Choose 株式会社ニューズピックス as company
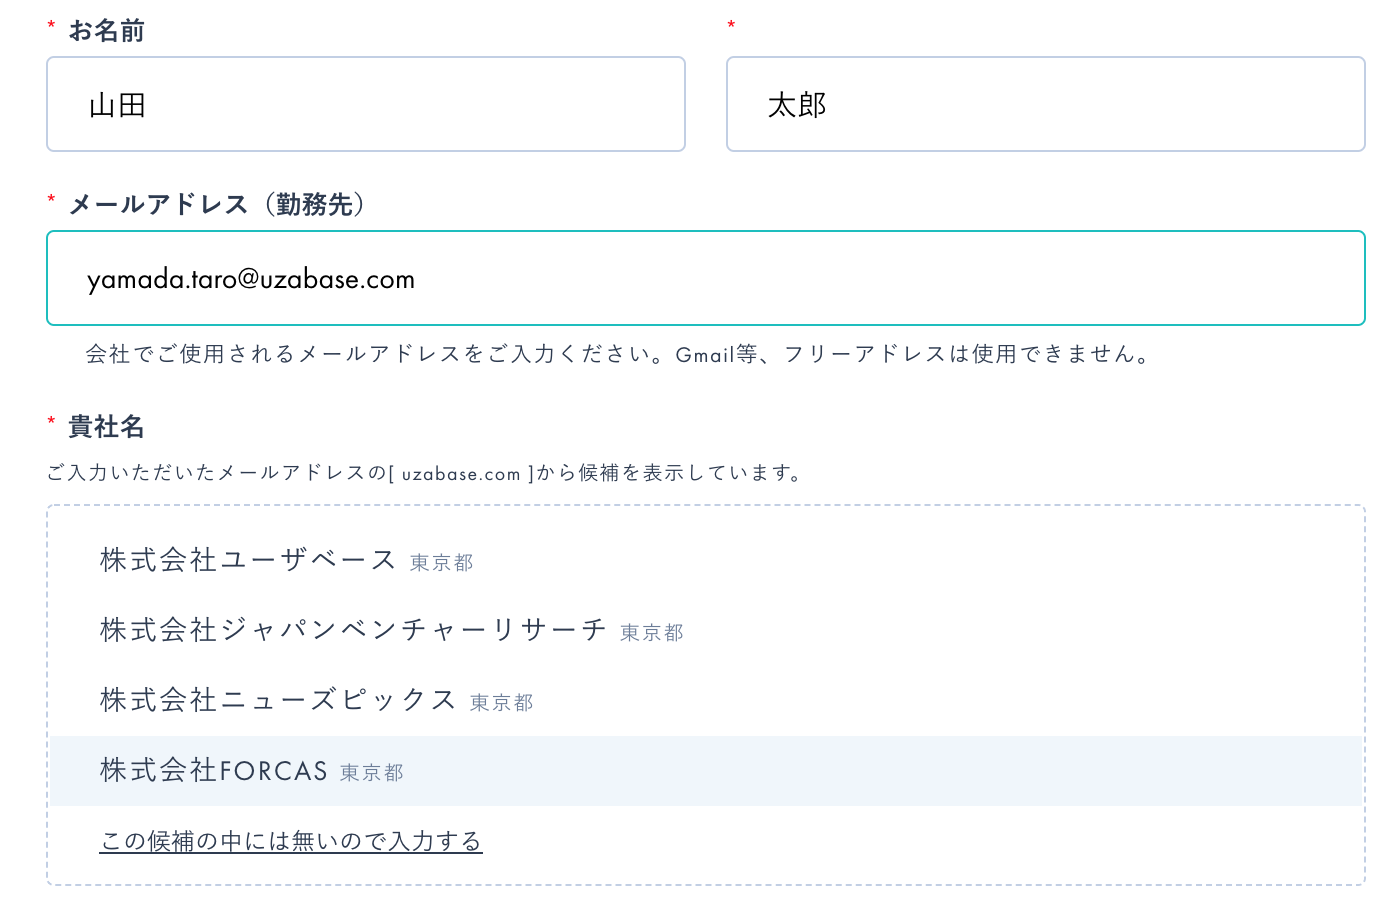 click(706, 701)
